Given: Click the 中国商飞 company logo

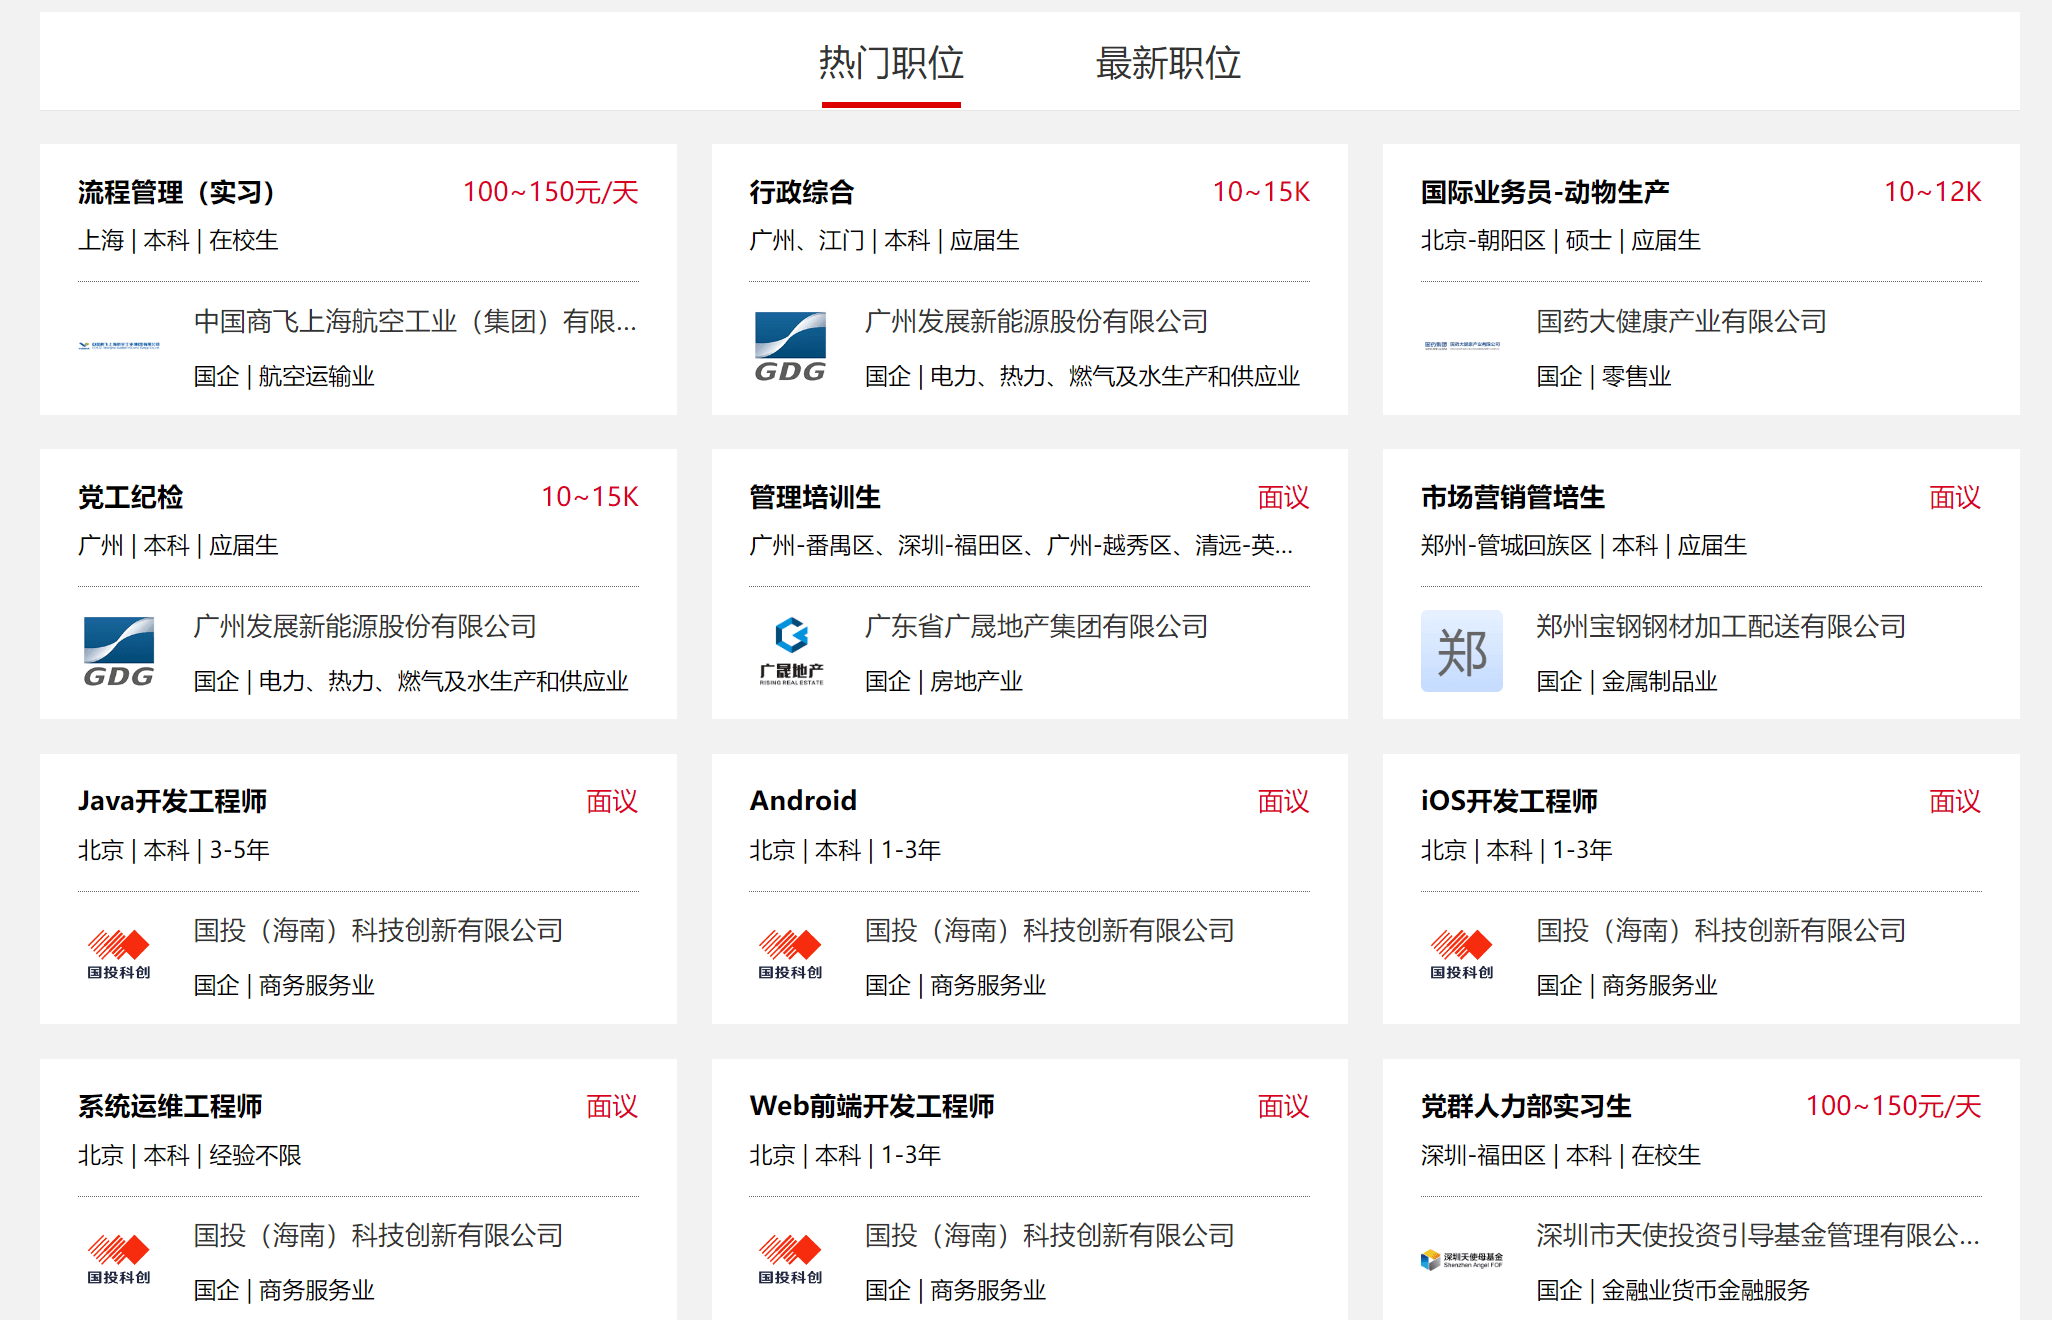Looking at the screenshot, I should click(119, 346).
